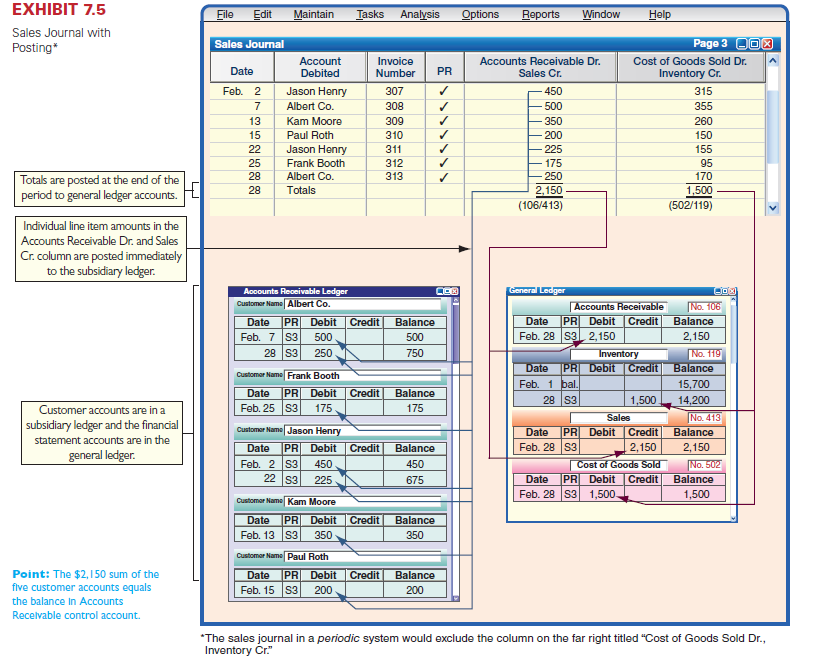816x671 pixels.
Task: Open the Maintain menu
Action: pos(313,14)
